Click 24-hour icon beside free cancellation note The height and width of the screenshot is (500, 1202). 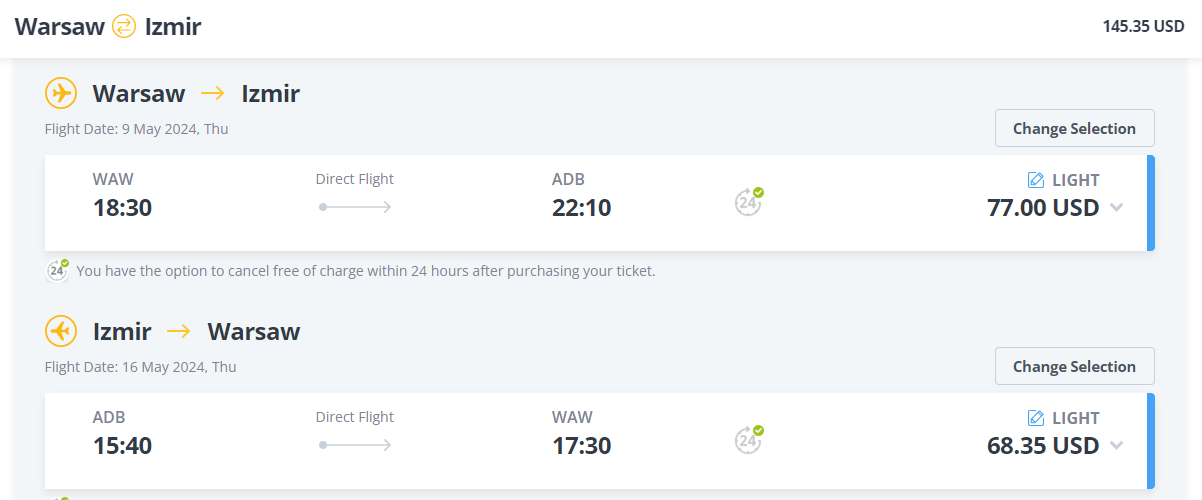[58, 270]
